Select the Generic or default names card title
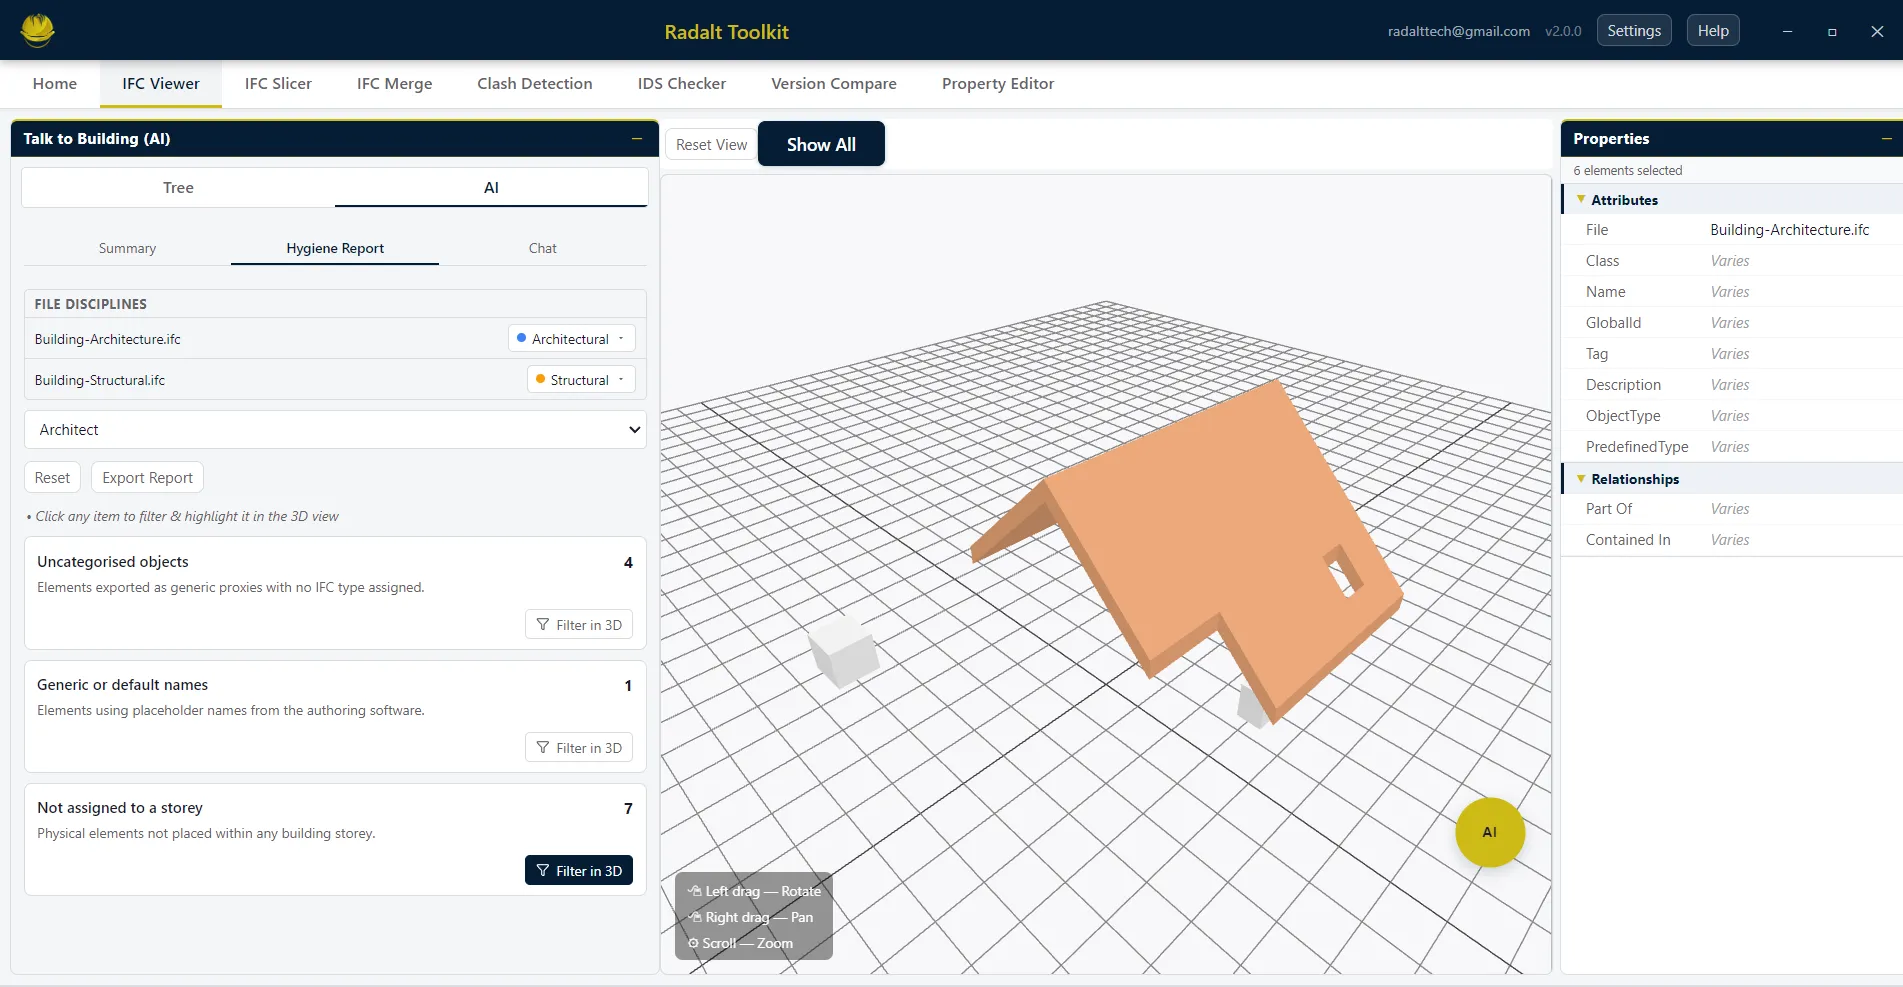 pos(123,685)
